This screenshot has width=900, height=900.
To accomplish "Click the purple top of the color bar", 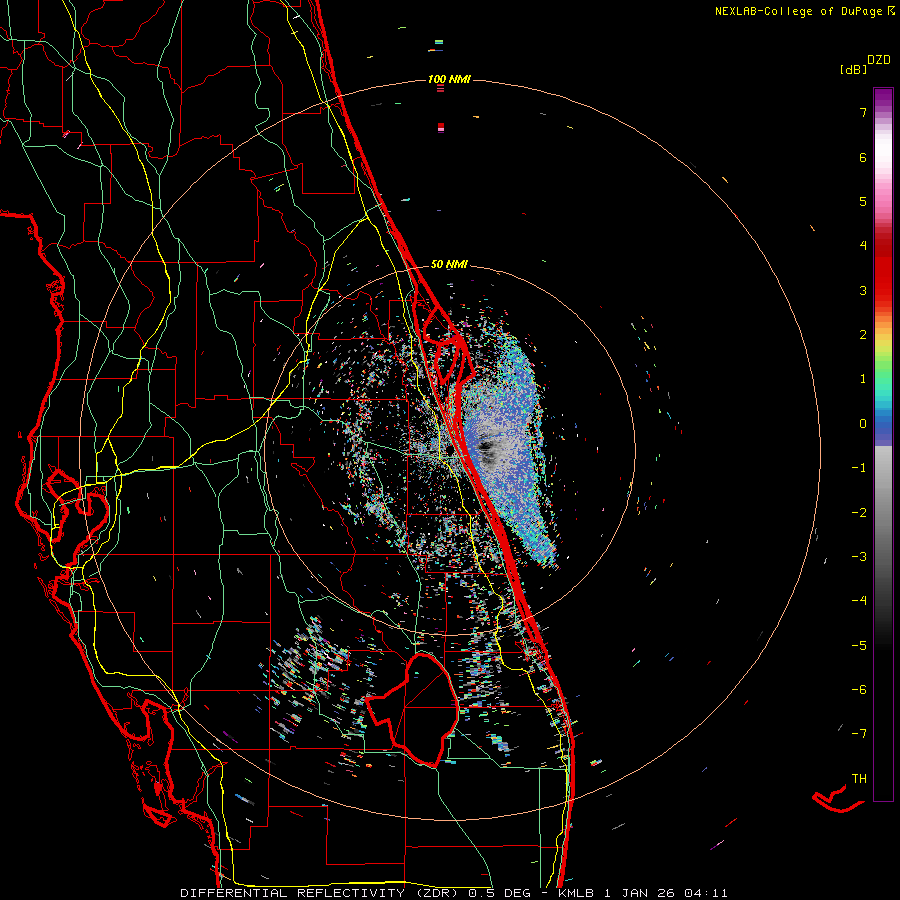I will pyautogui.click(x=883, y=98).
